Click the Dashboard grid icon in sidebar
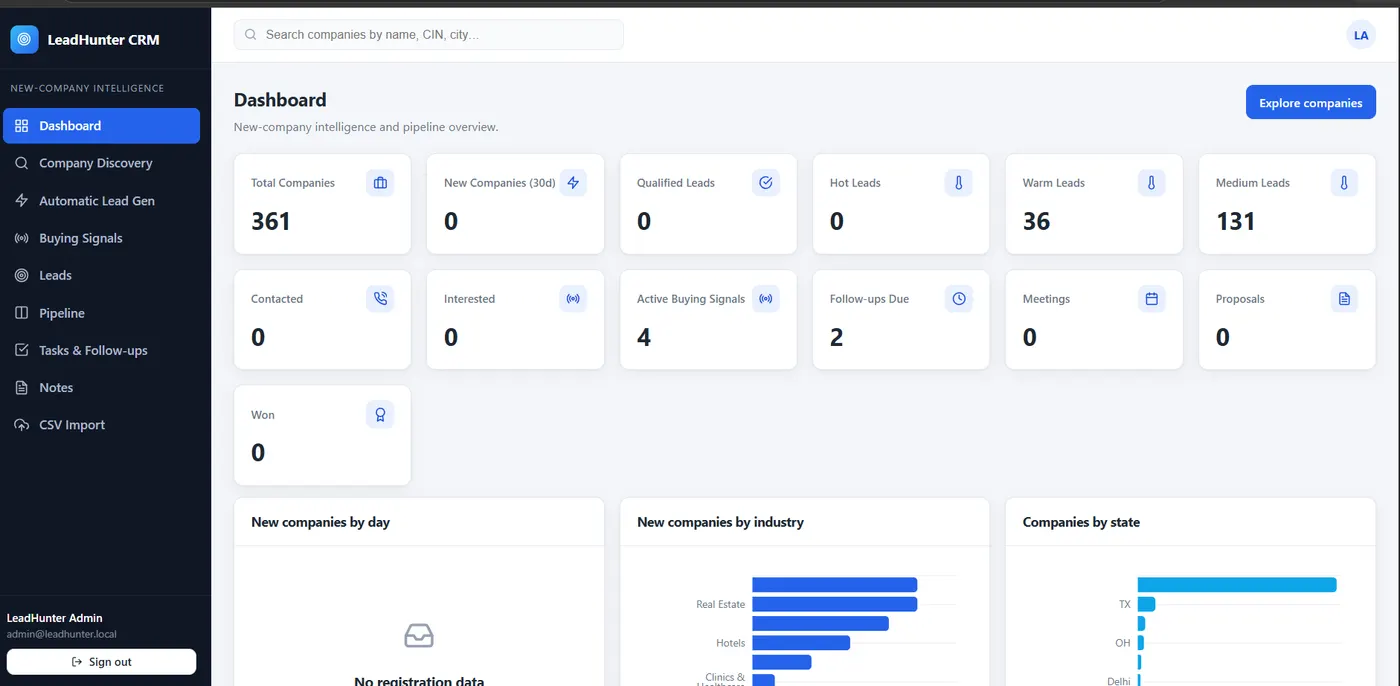The image size is (1400, 686). (x=21, y=126)
